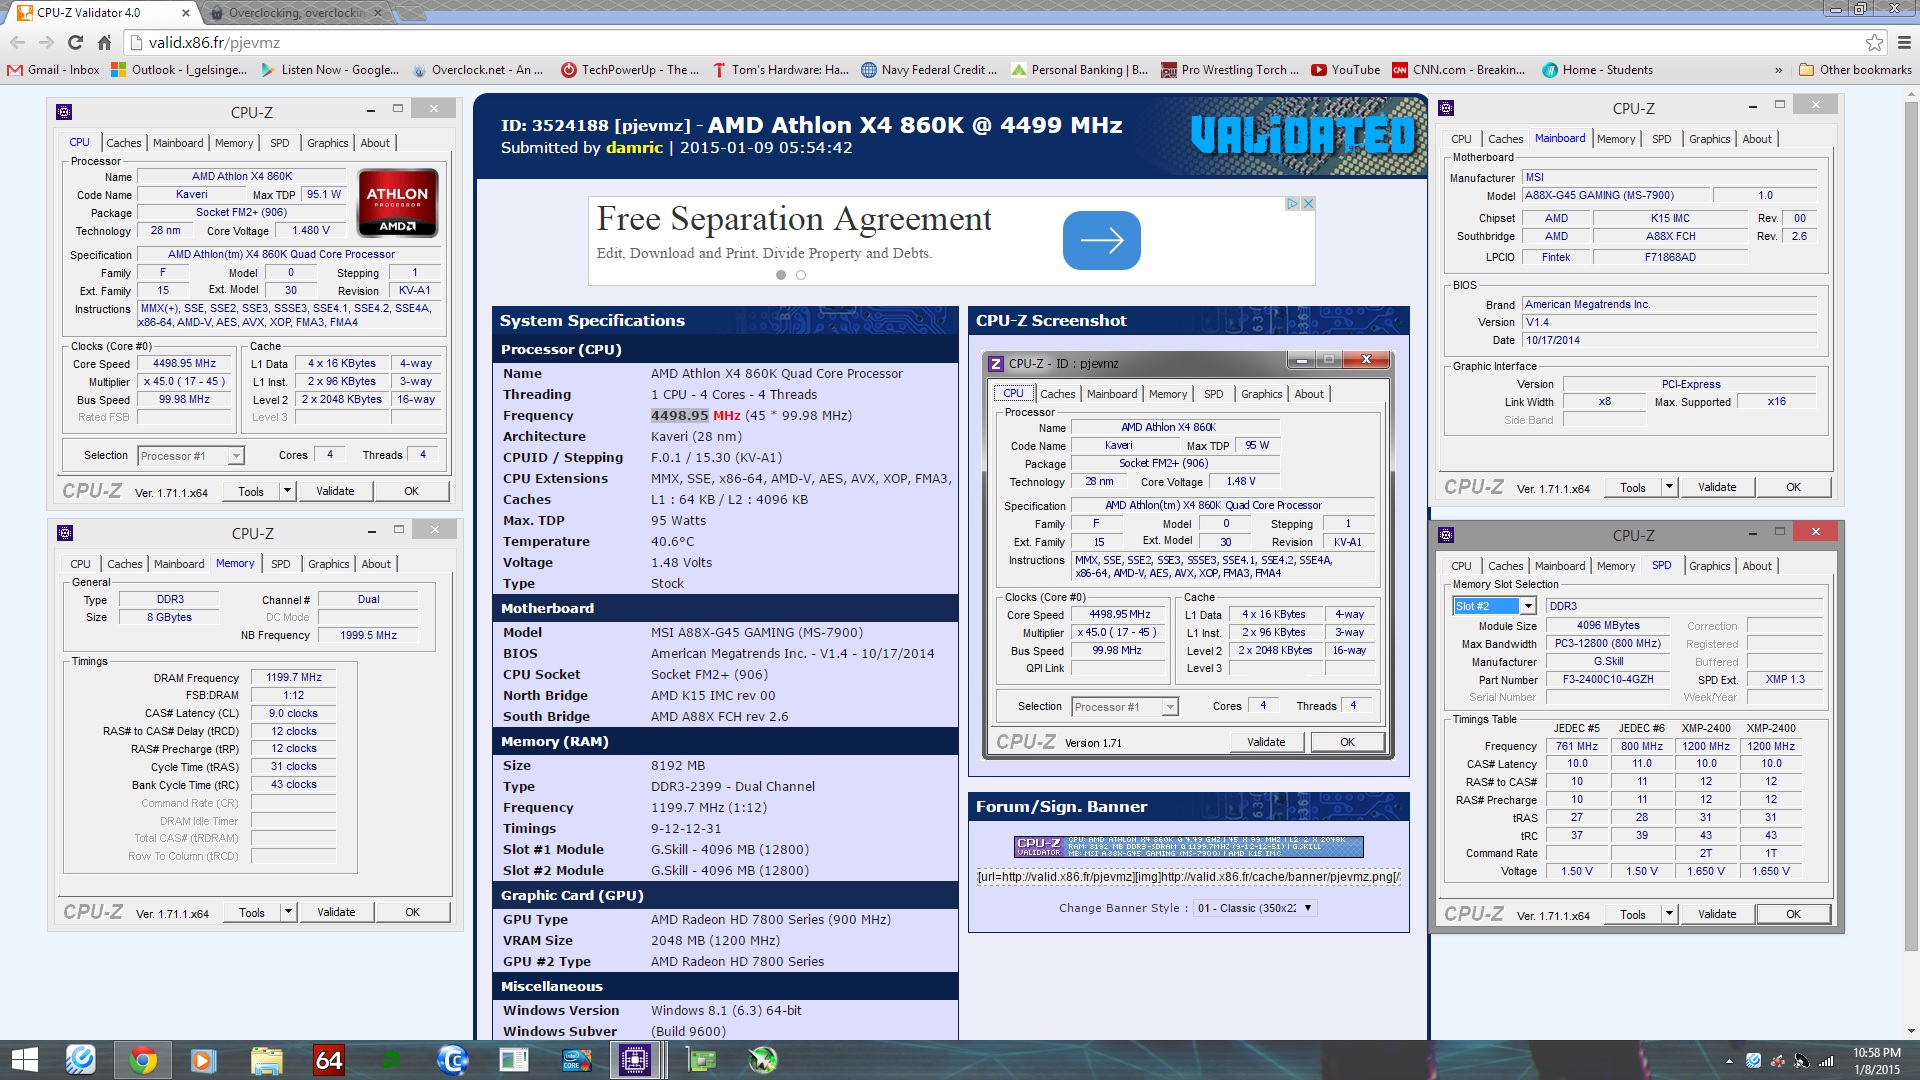Switch to Graphics tab in top-left CPU-Z
Viewport: 1920px width, 1080px height.
[x=327, y=143]
